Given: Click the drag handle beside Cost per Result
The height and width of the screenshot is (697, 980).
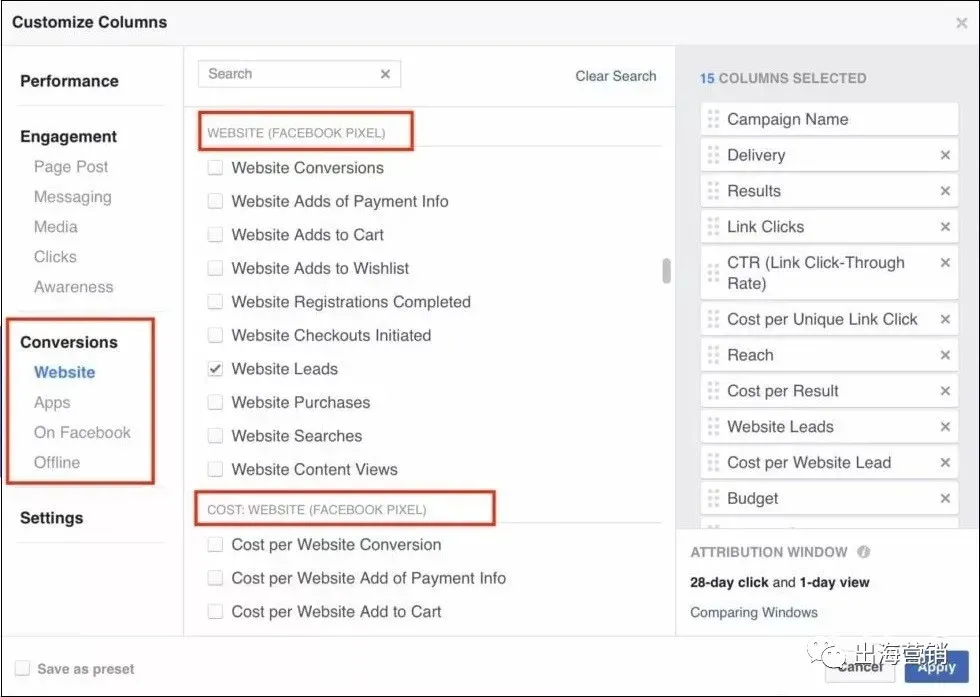Looking at the screenshot, I should click(713, 391).
